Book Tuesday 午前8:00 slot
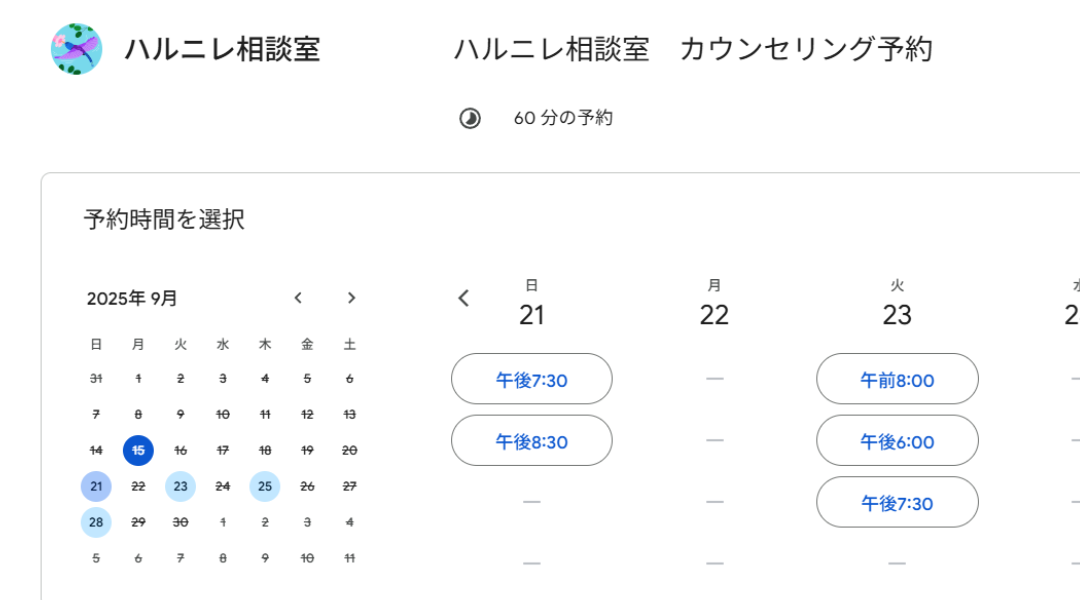 897,379
